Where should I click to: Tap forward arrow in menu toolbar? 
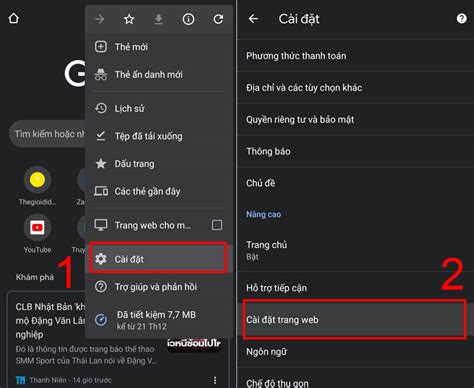[x=99, y=19]
